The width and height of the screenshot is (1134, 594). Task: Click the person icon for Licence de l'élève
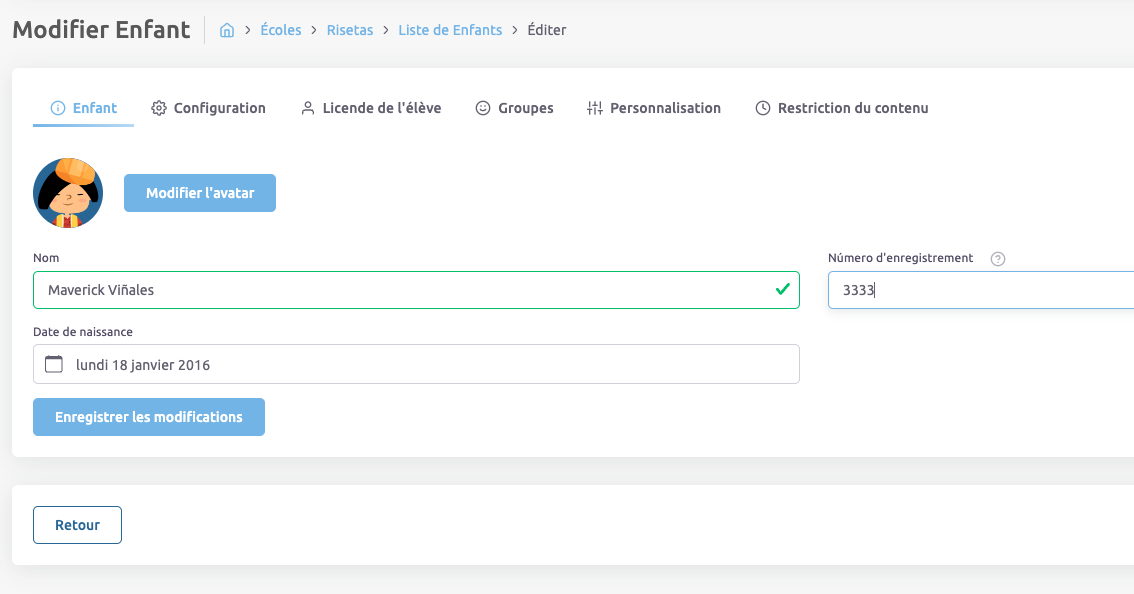coord(308,108)
